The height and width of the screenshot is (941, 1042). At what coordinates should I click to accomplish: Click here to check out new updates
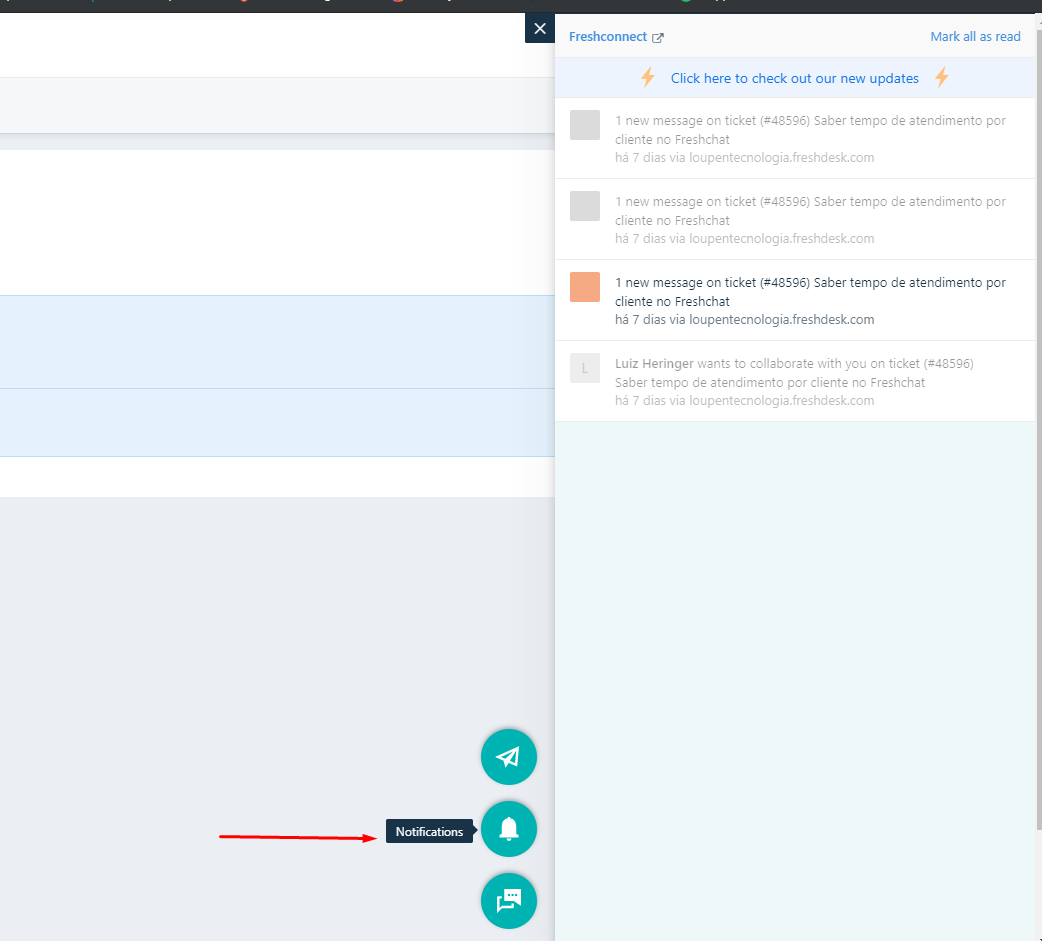pos(794,78)
